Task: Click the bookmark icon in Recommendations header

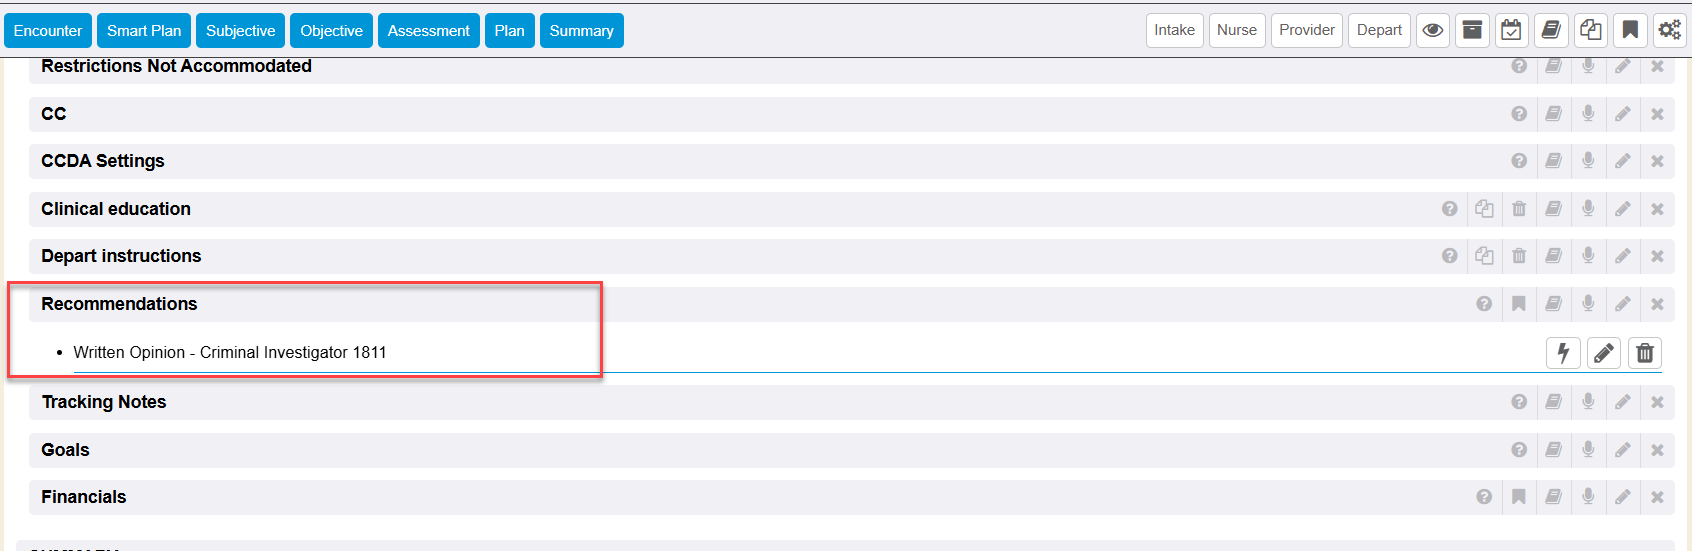Action: [x=1519, y=304]
